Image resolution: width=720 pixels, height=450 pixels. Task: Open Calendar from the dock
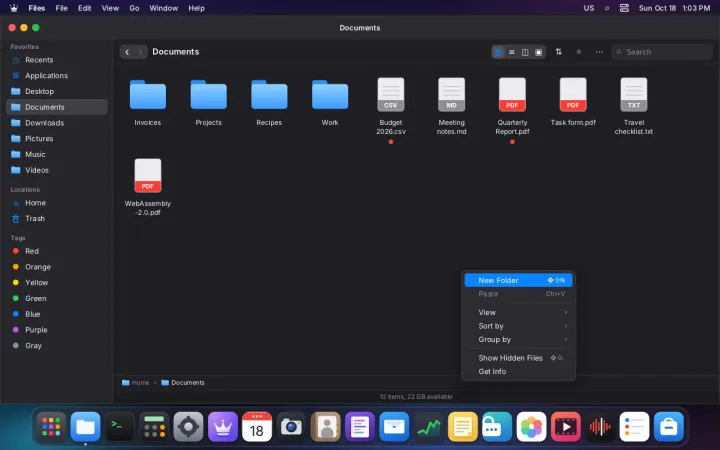[257, 427]
